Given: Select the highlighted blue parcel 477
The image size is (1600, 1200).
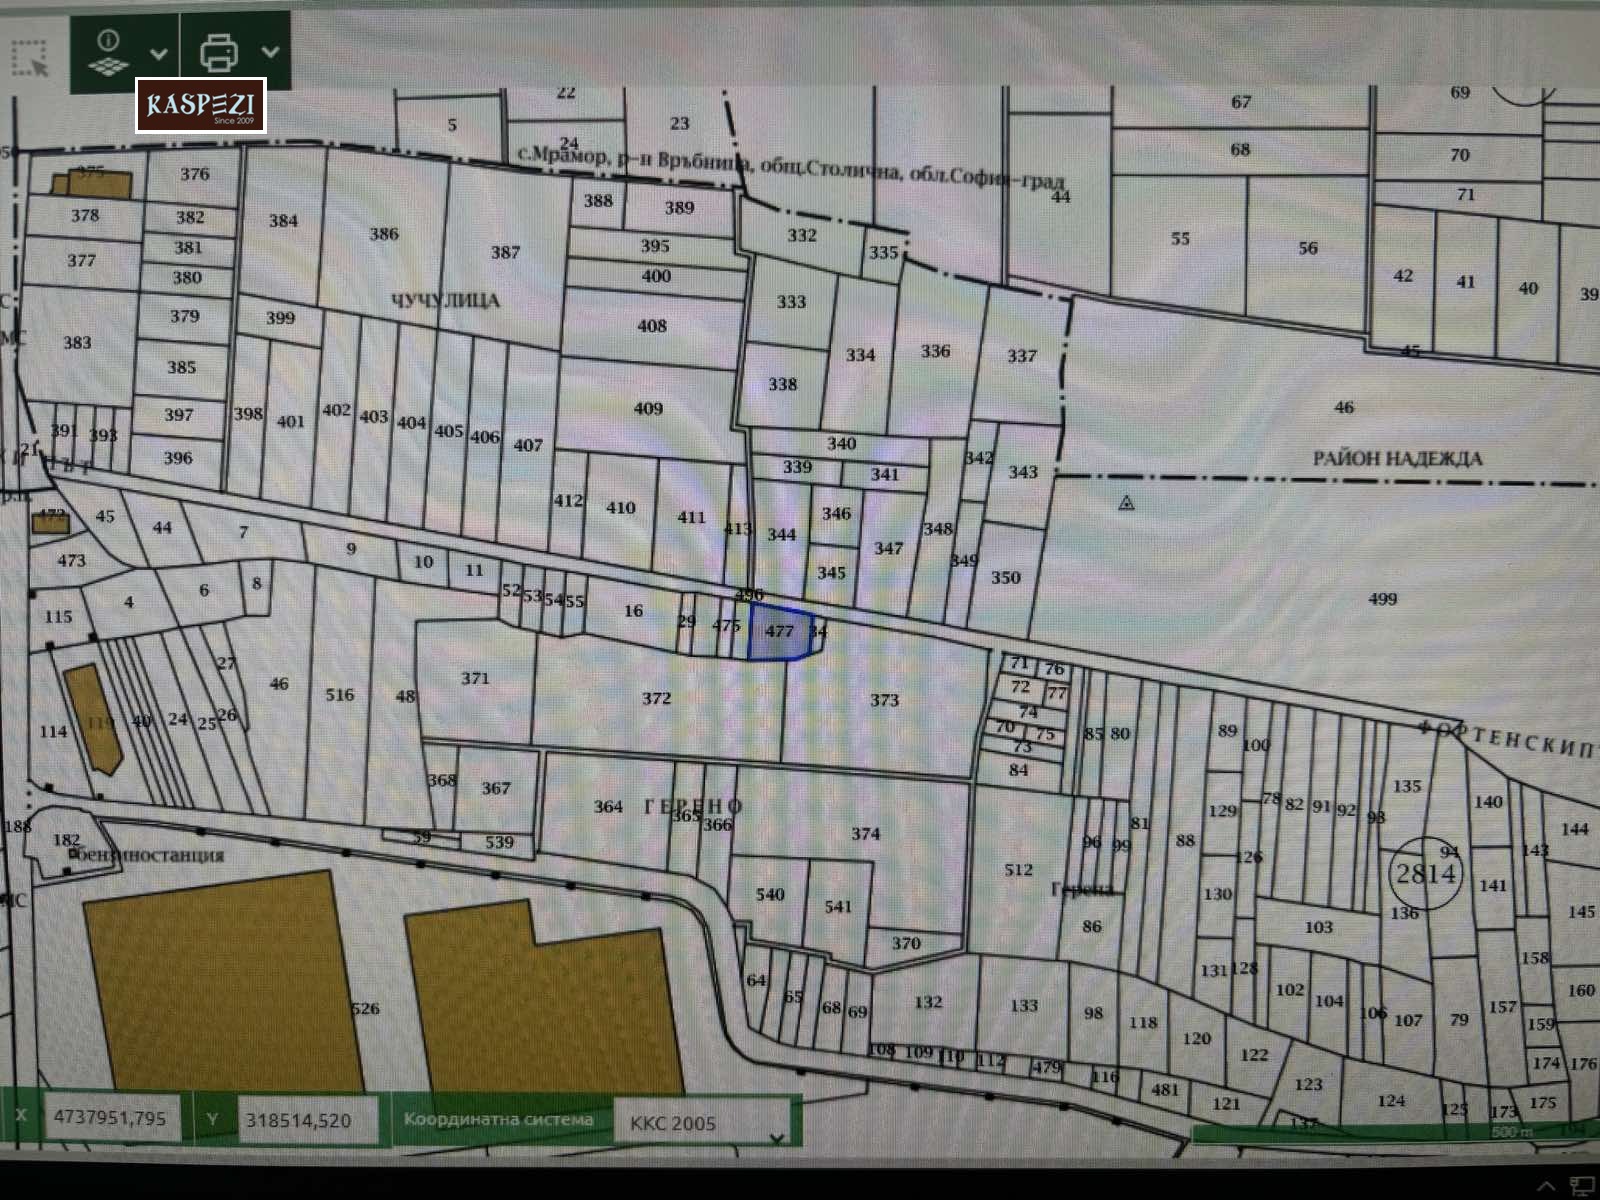Looking at the screenshot, I should coord(780,632).
